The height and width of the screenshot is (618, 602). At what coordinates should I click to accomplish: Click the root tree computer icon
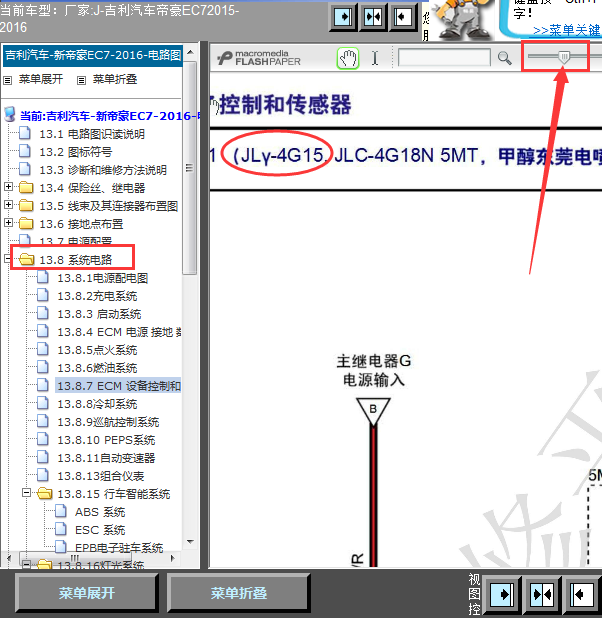click(x=10, y=115)
